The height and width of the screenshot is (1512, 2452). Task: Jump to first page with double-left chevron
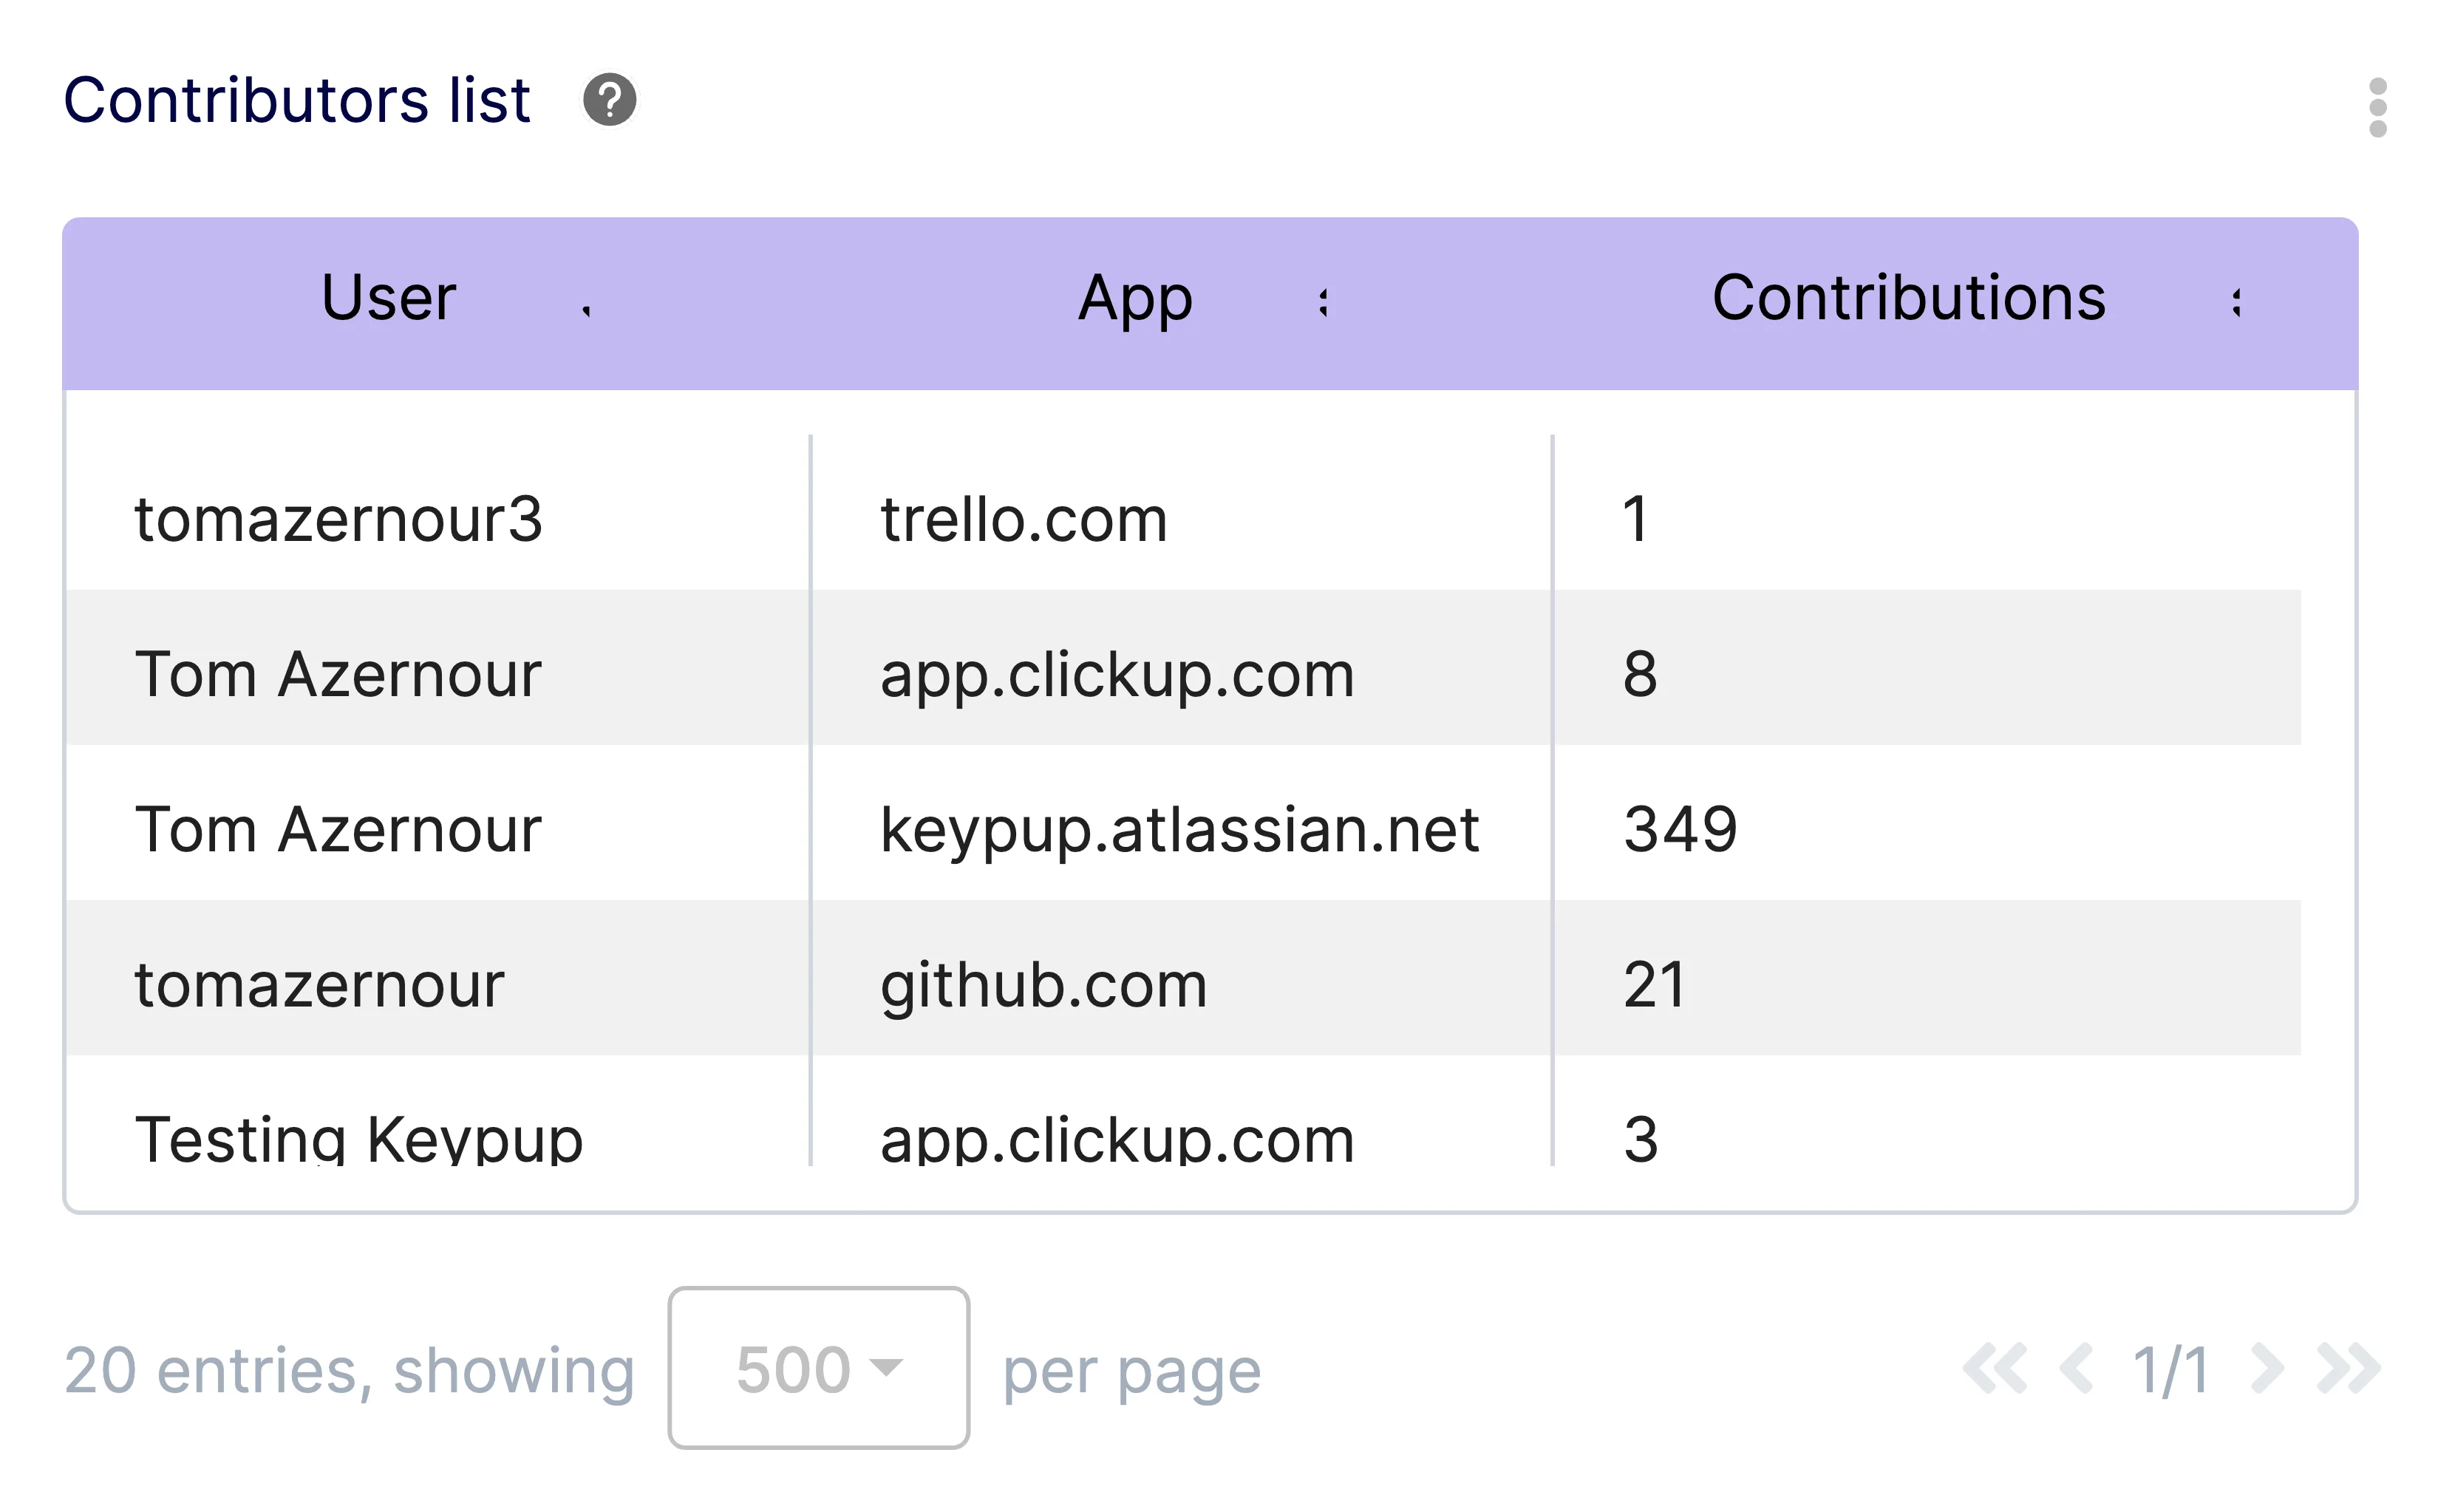1995,1368
